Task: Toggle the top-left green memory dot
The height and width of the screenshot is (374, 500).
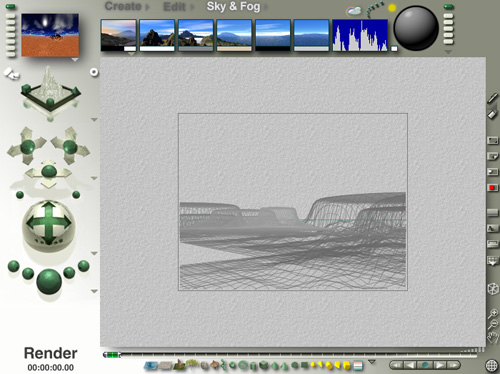Action: pyautogui.click(x=11, y=7)
